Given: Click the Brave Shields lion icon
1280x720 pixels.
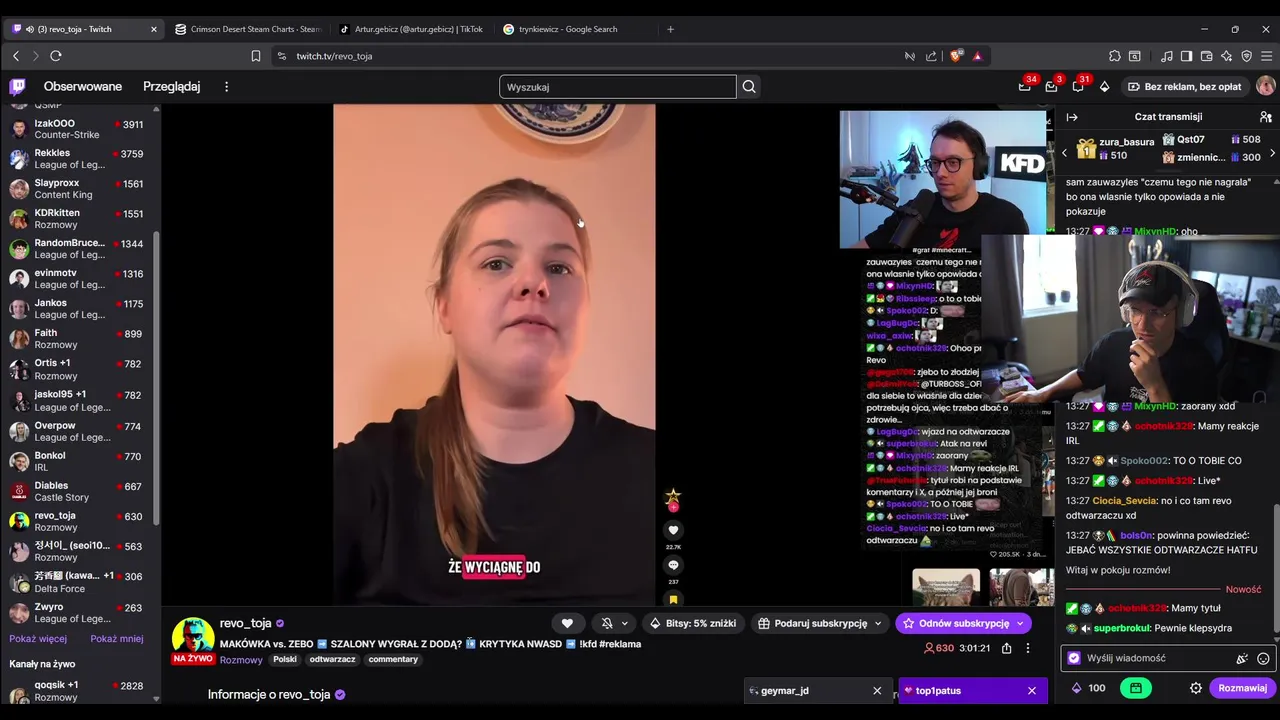Looking at the screenshot, I should tap(956, 56).
